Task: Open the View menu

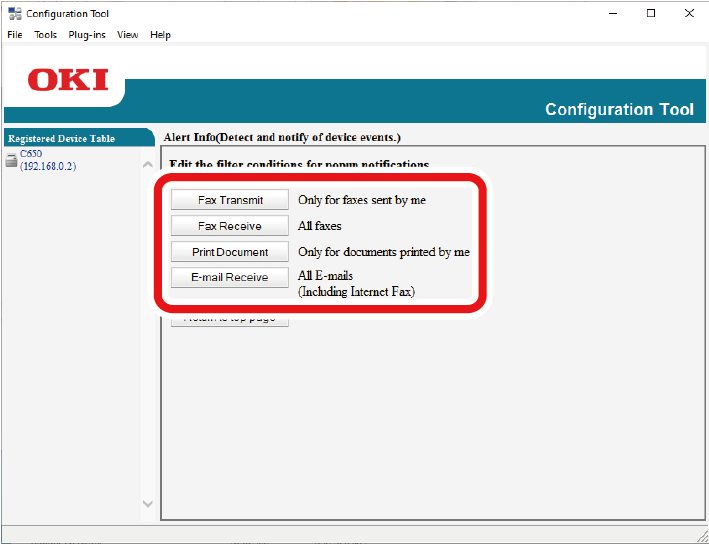Action: [x=127, y=35]
